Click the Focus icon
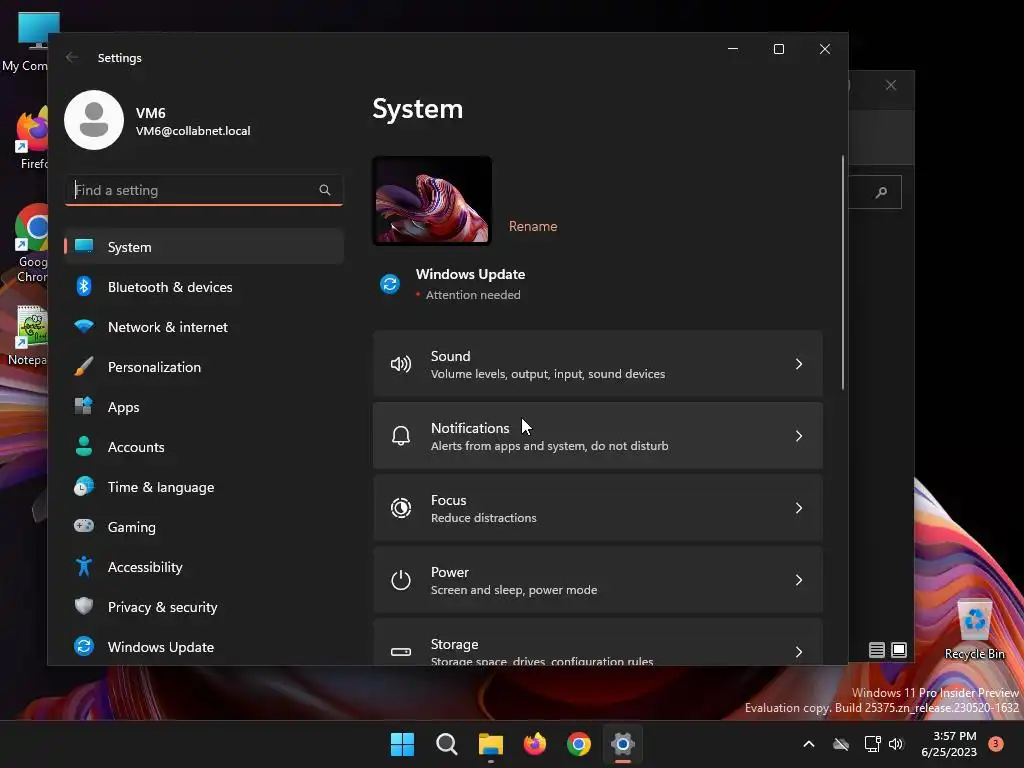 401,507
